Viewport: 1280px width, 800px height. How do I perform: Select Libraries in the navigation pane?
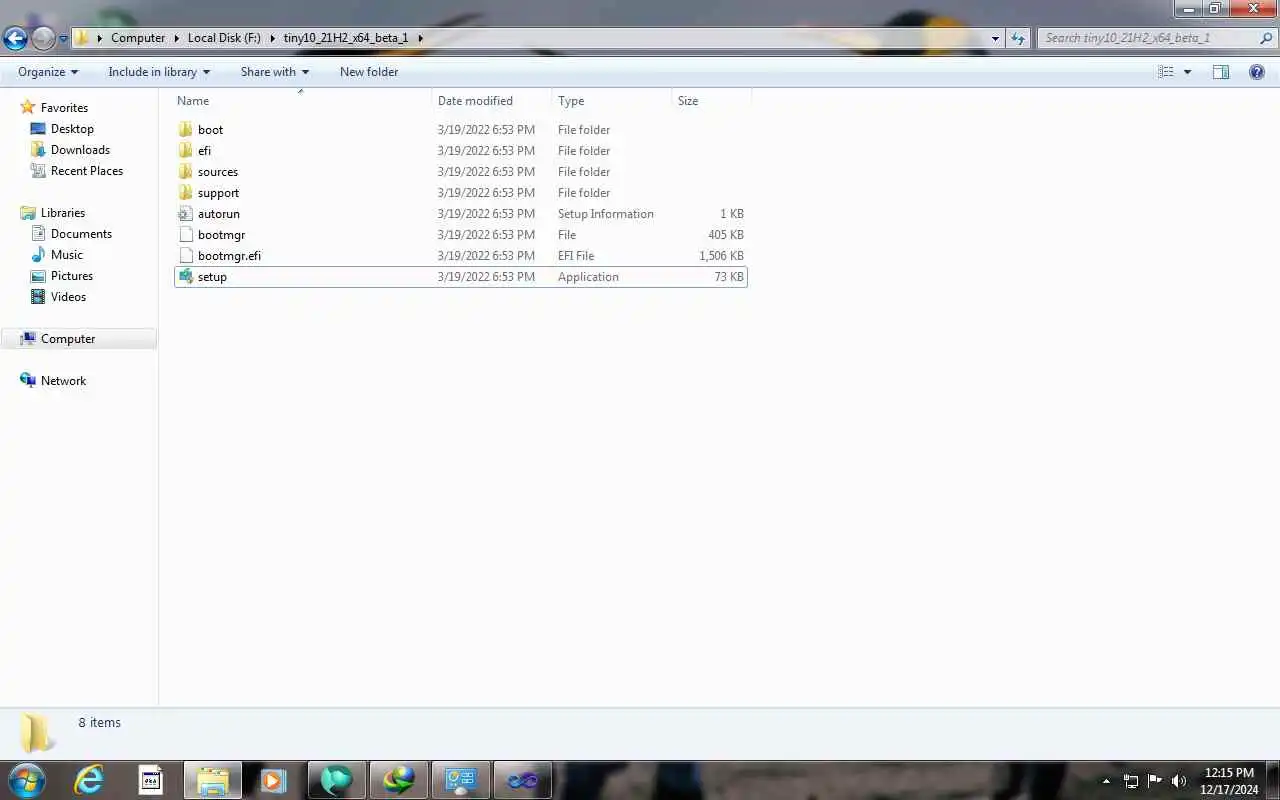(63, 213)
